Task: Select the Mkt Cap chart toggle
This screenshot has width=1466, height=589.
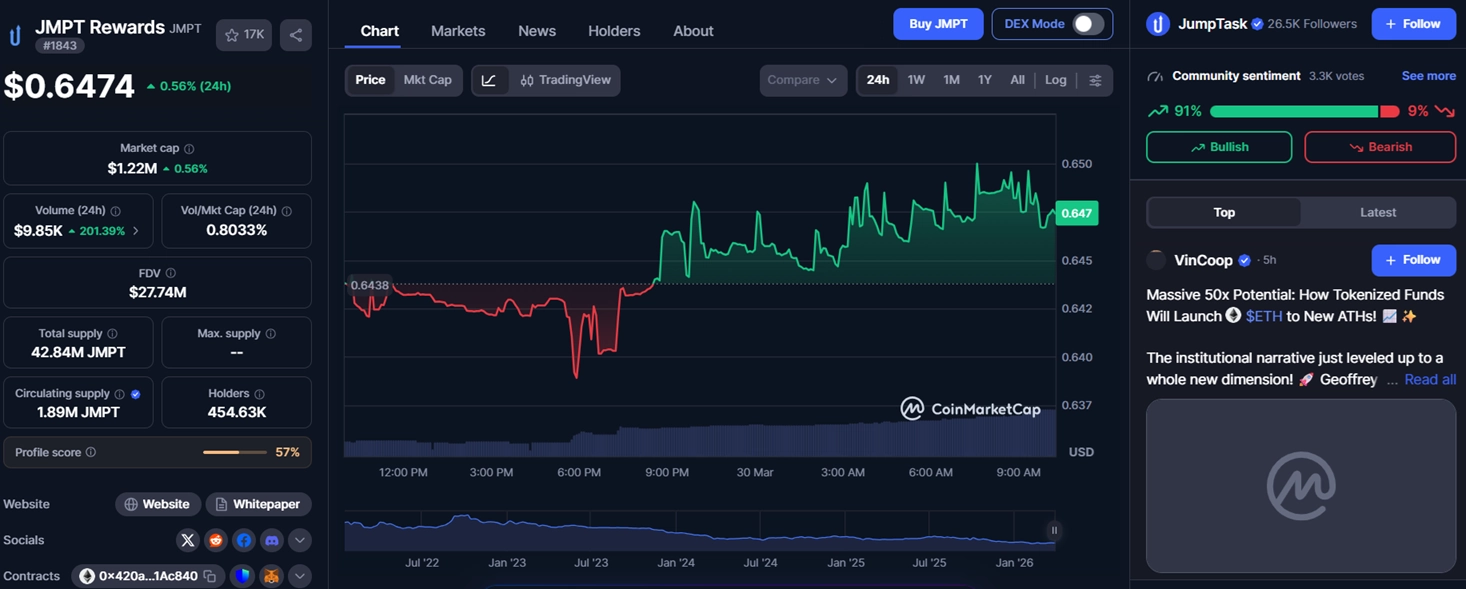Action: tap(427, 80)
